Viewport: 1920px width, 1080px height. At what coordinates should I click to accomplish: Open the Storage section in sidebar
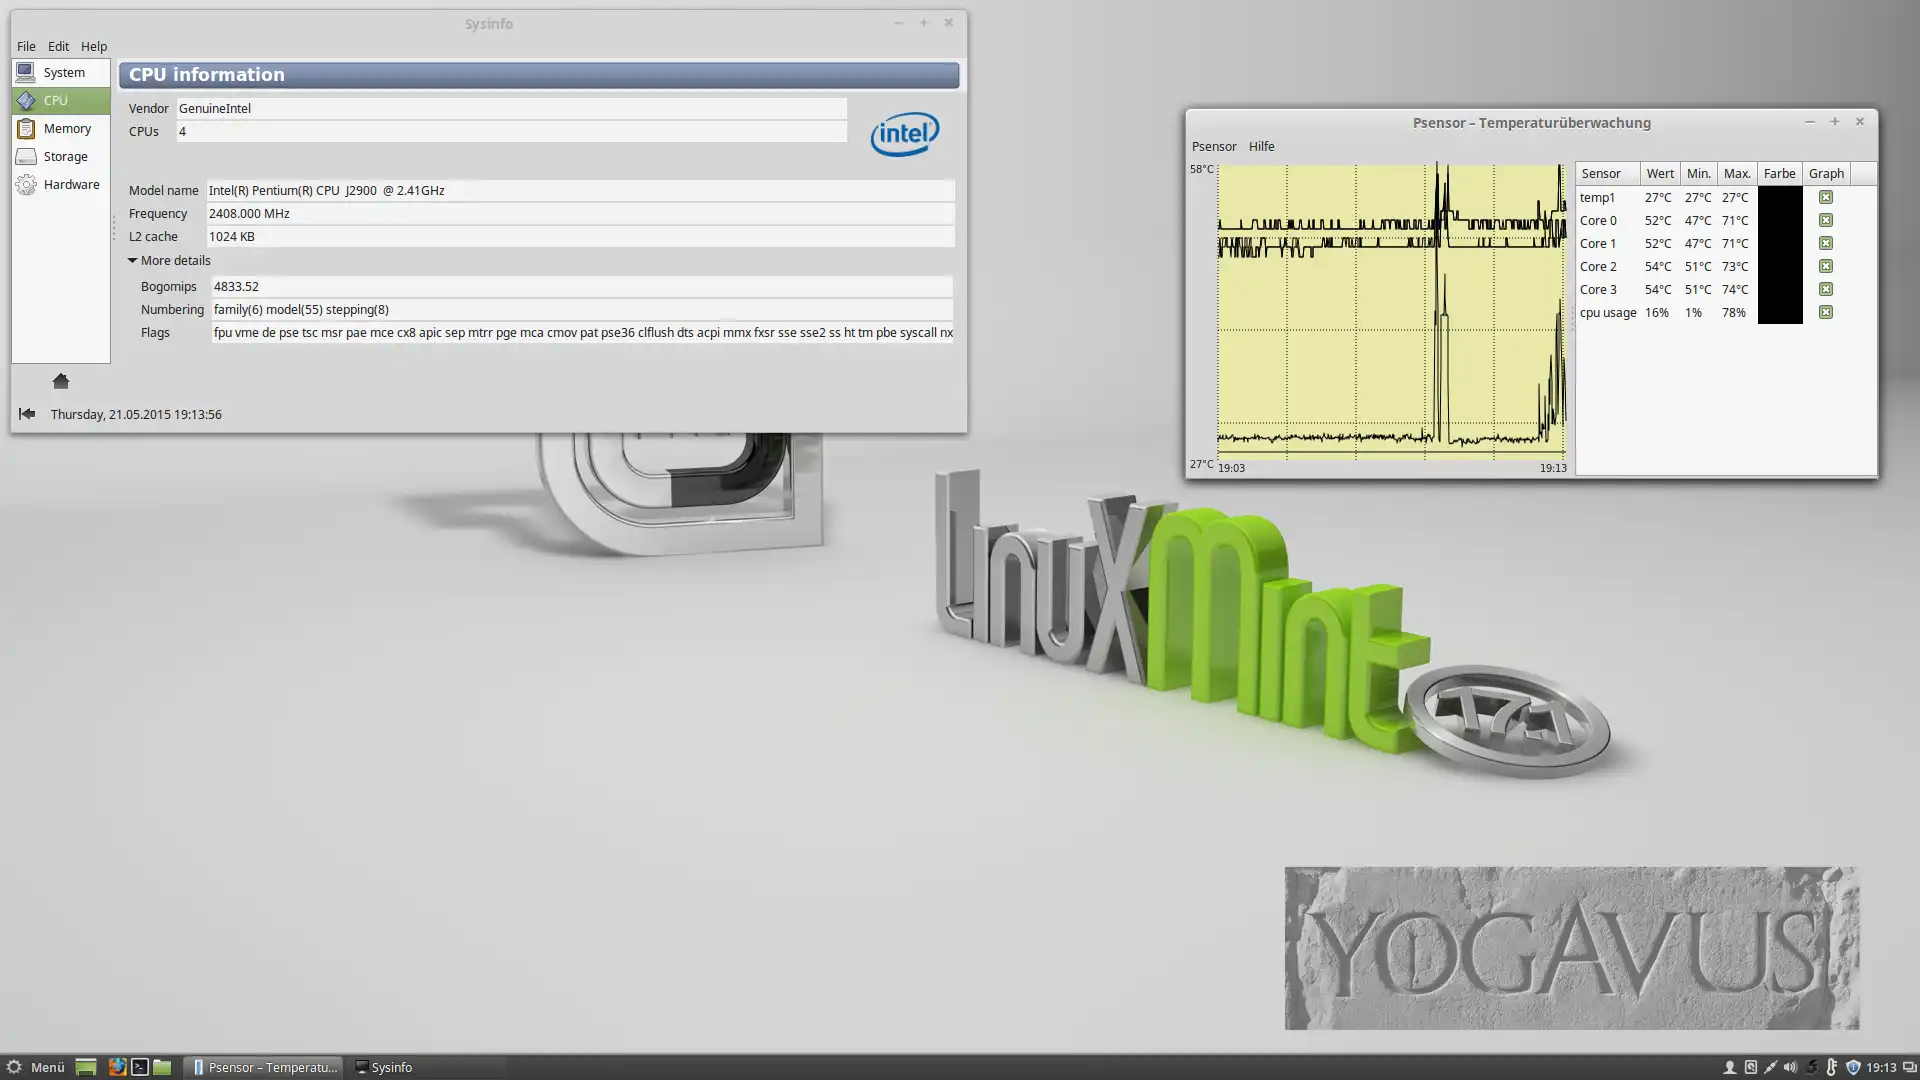[64, 156]
